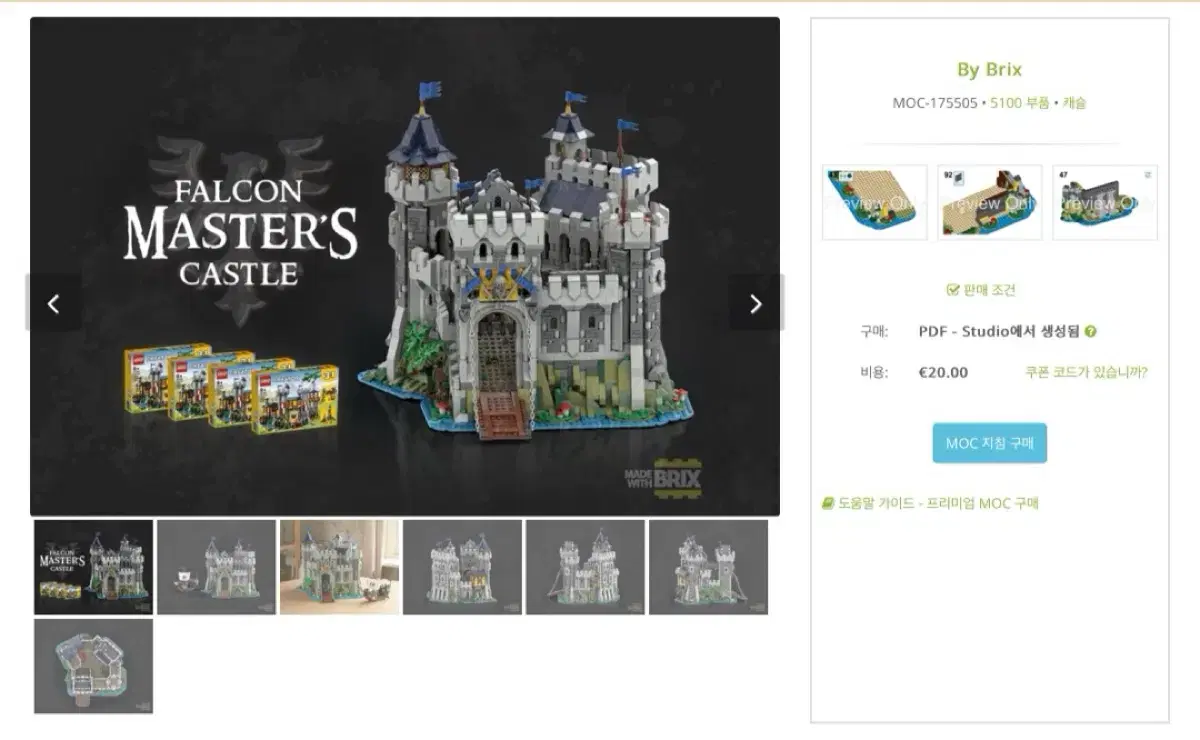Select the fifth gallery thumbnail castle rear
The width and height of the screenshot is (1200, 740).
pyautogui.click(x=586, y=567)
